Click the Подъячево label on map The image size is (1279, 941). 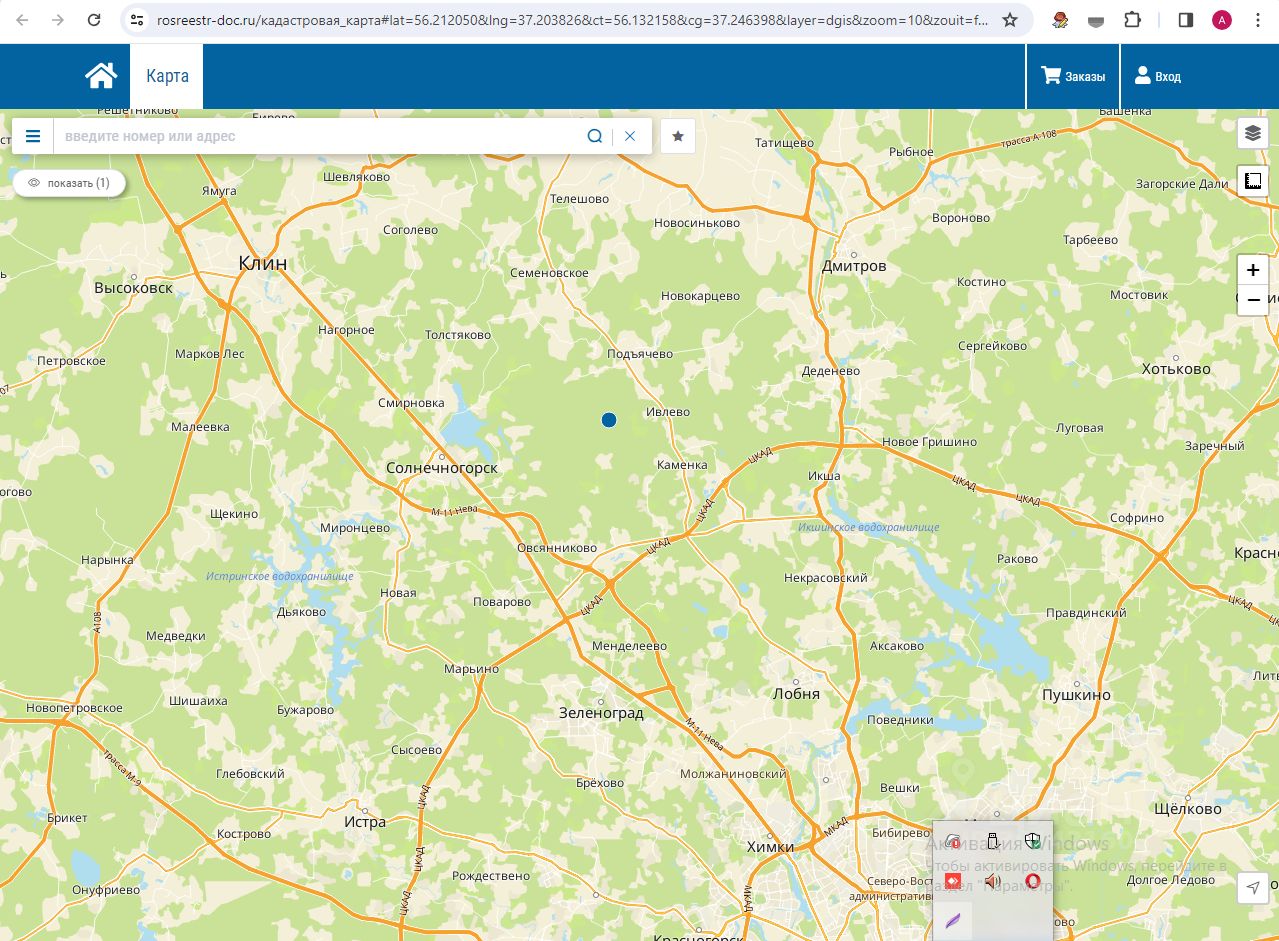[x=640, y=354]
